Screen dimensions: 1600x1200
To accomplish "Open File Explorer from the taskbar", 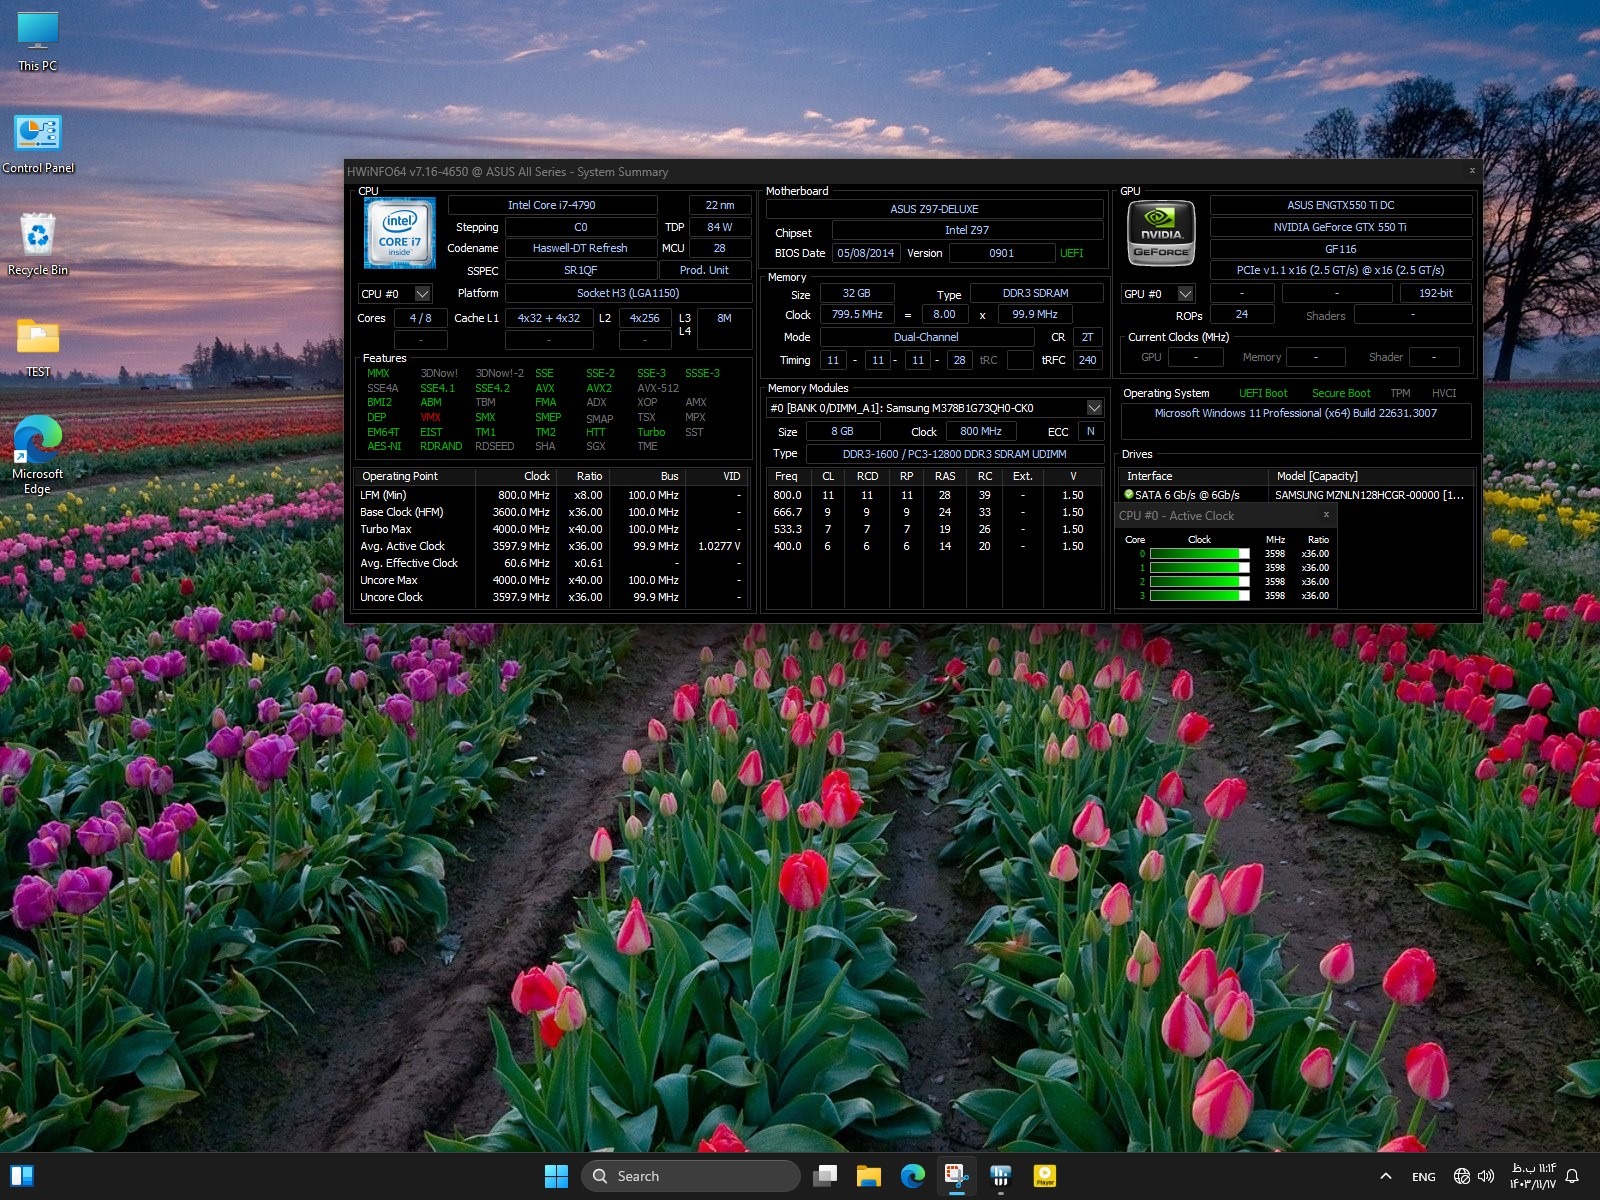I will click(x=868, y=1176).
